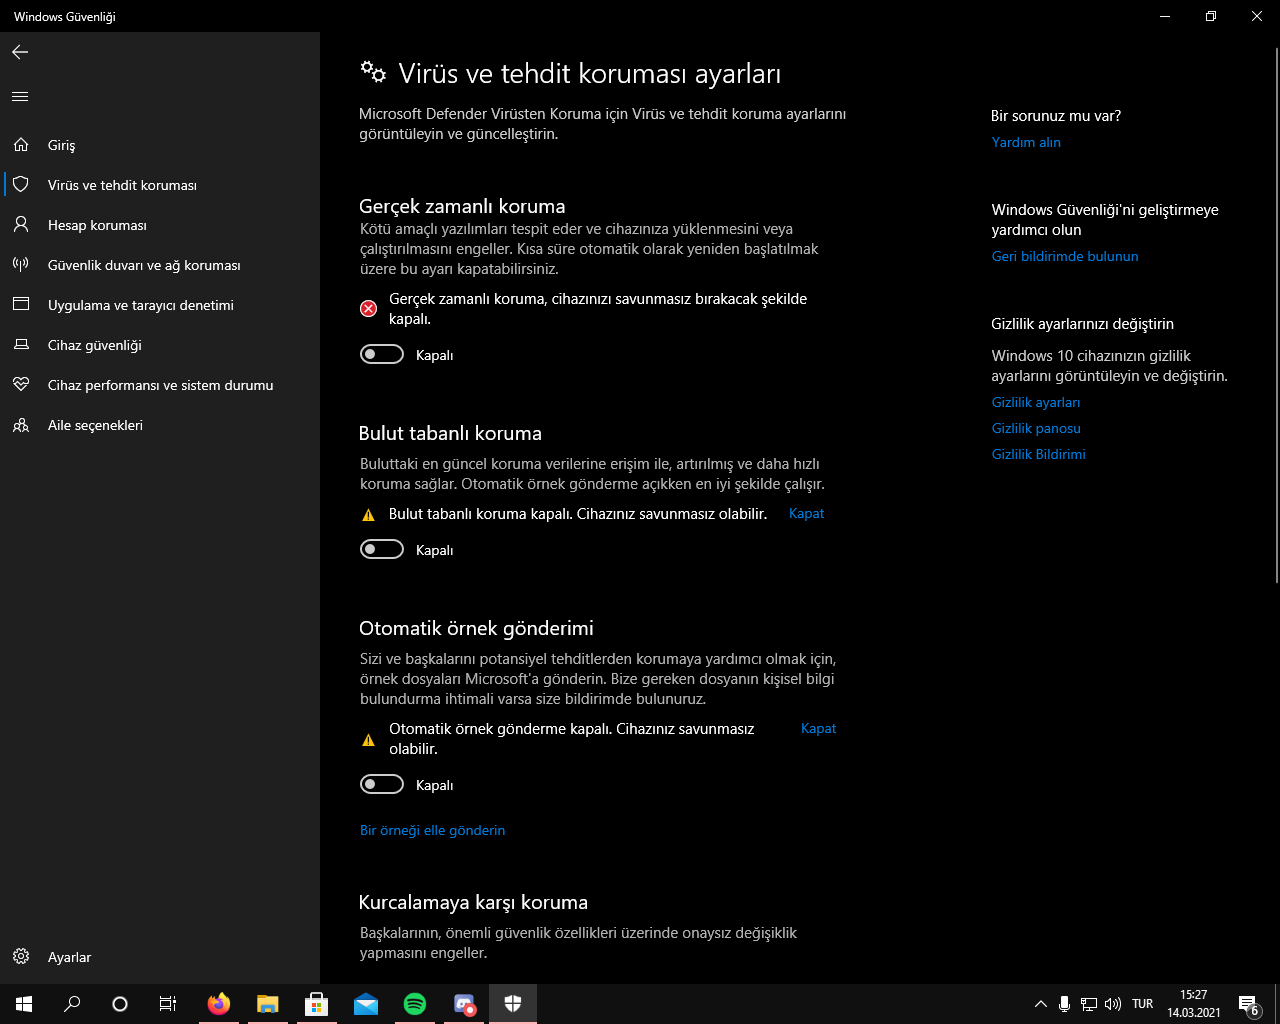Open Cortana circle on taskbar

pos(120,1004)
